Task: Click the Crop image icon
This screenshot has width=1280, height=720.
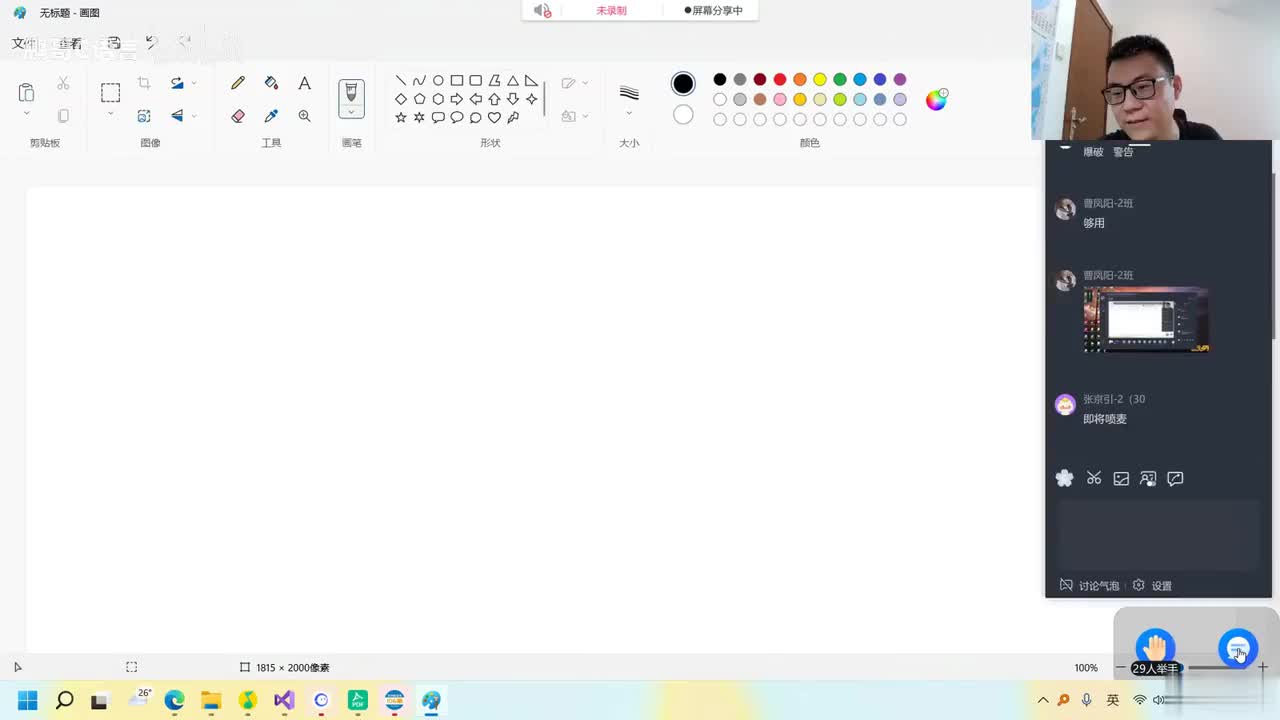Action: point(144,83)
